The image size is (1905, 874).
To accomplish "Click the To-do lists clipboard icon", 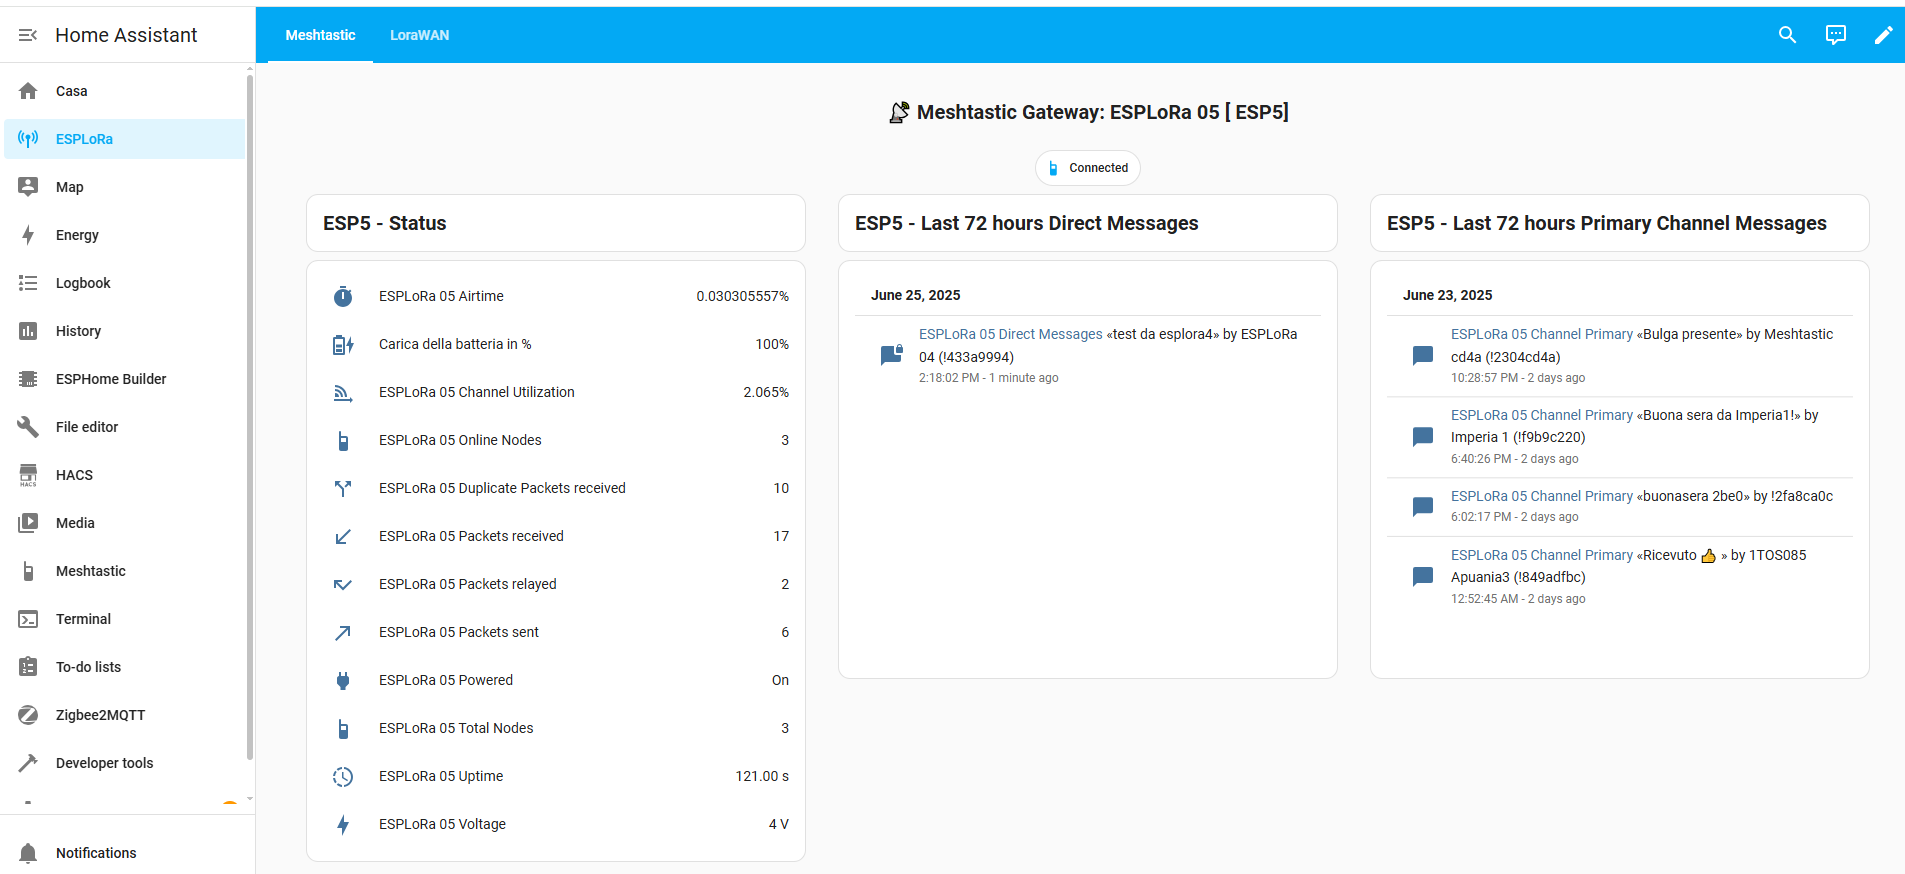I will tap(28, 667).
